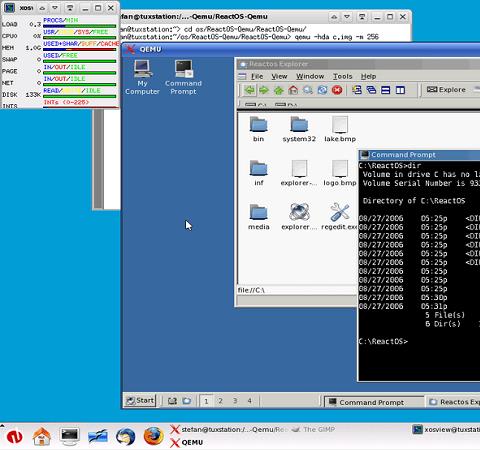The image size is (480, 450).
Task: Click the xosview window menu icon
Action: (9, 8)
